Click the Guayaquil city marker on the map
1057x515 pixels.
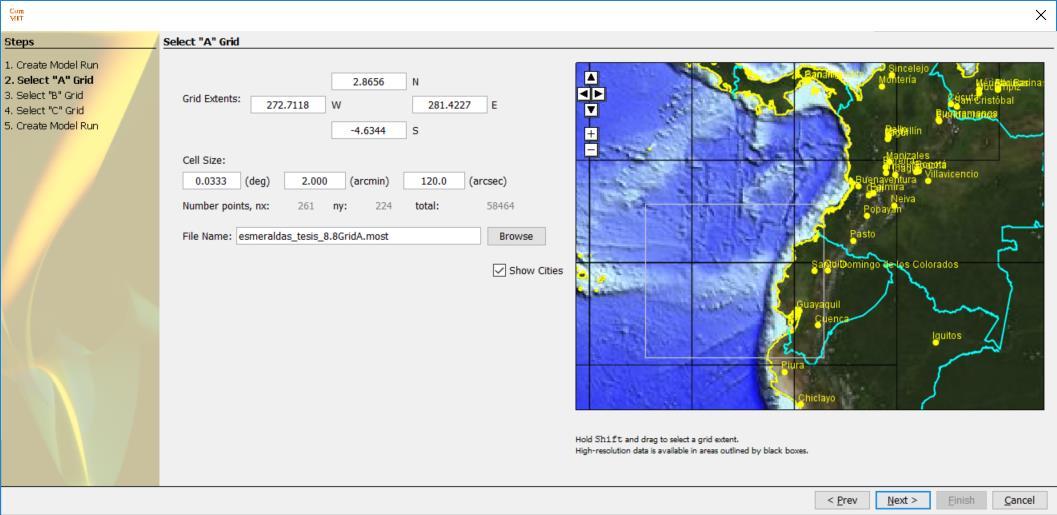coord(799,312)
